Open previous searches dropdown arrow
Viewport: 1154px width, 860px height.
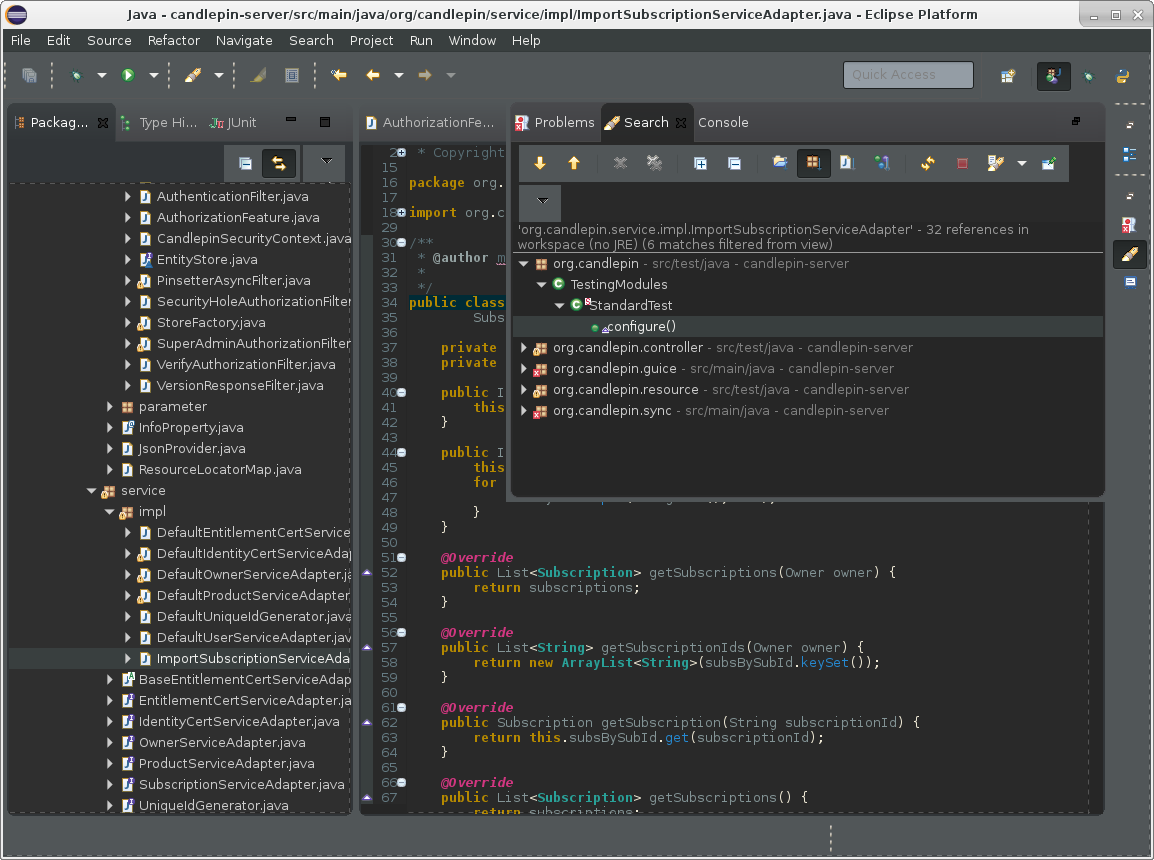tap(1022, 163)
